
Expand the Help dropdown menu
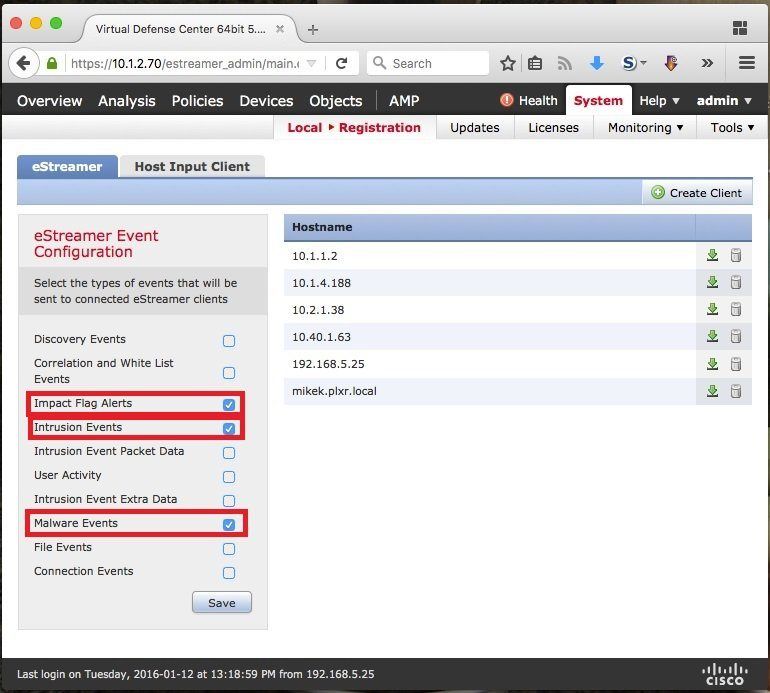pos(659,101)
